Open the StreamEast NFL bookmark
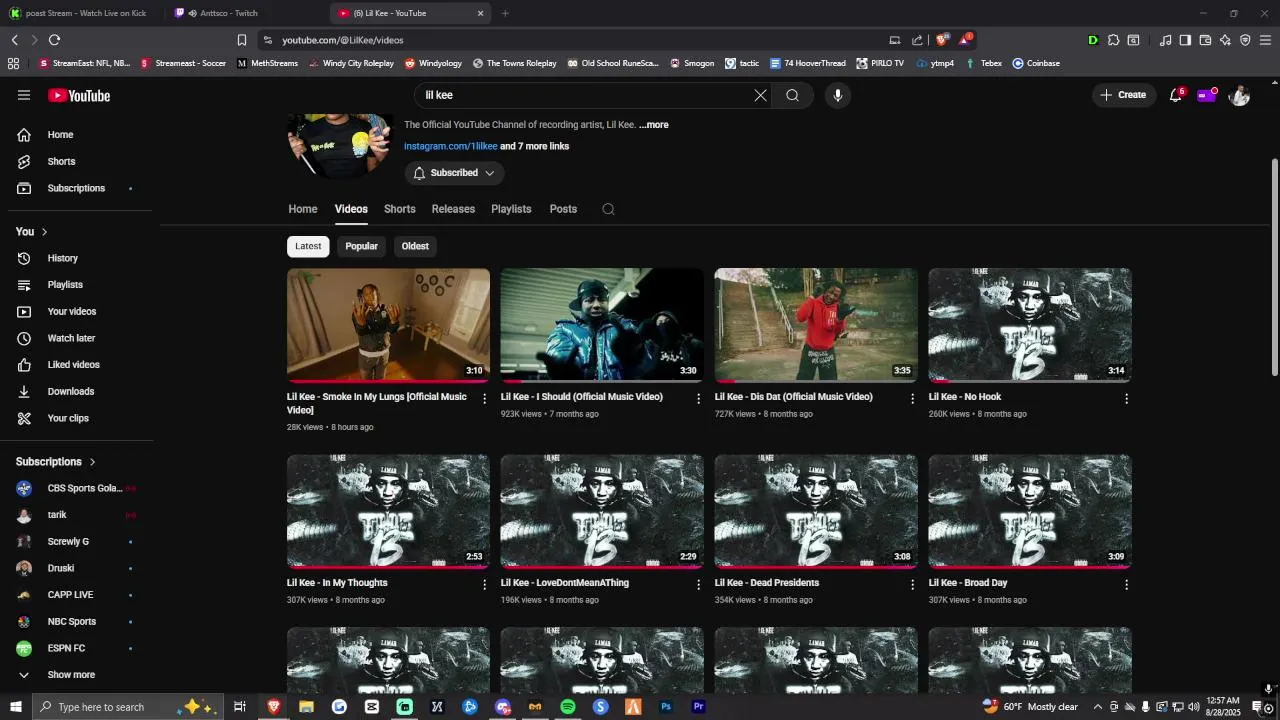Viewport: 1280px width, 720px height. (x=84, y=63)
